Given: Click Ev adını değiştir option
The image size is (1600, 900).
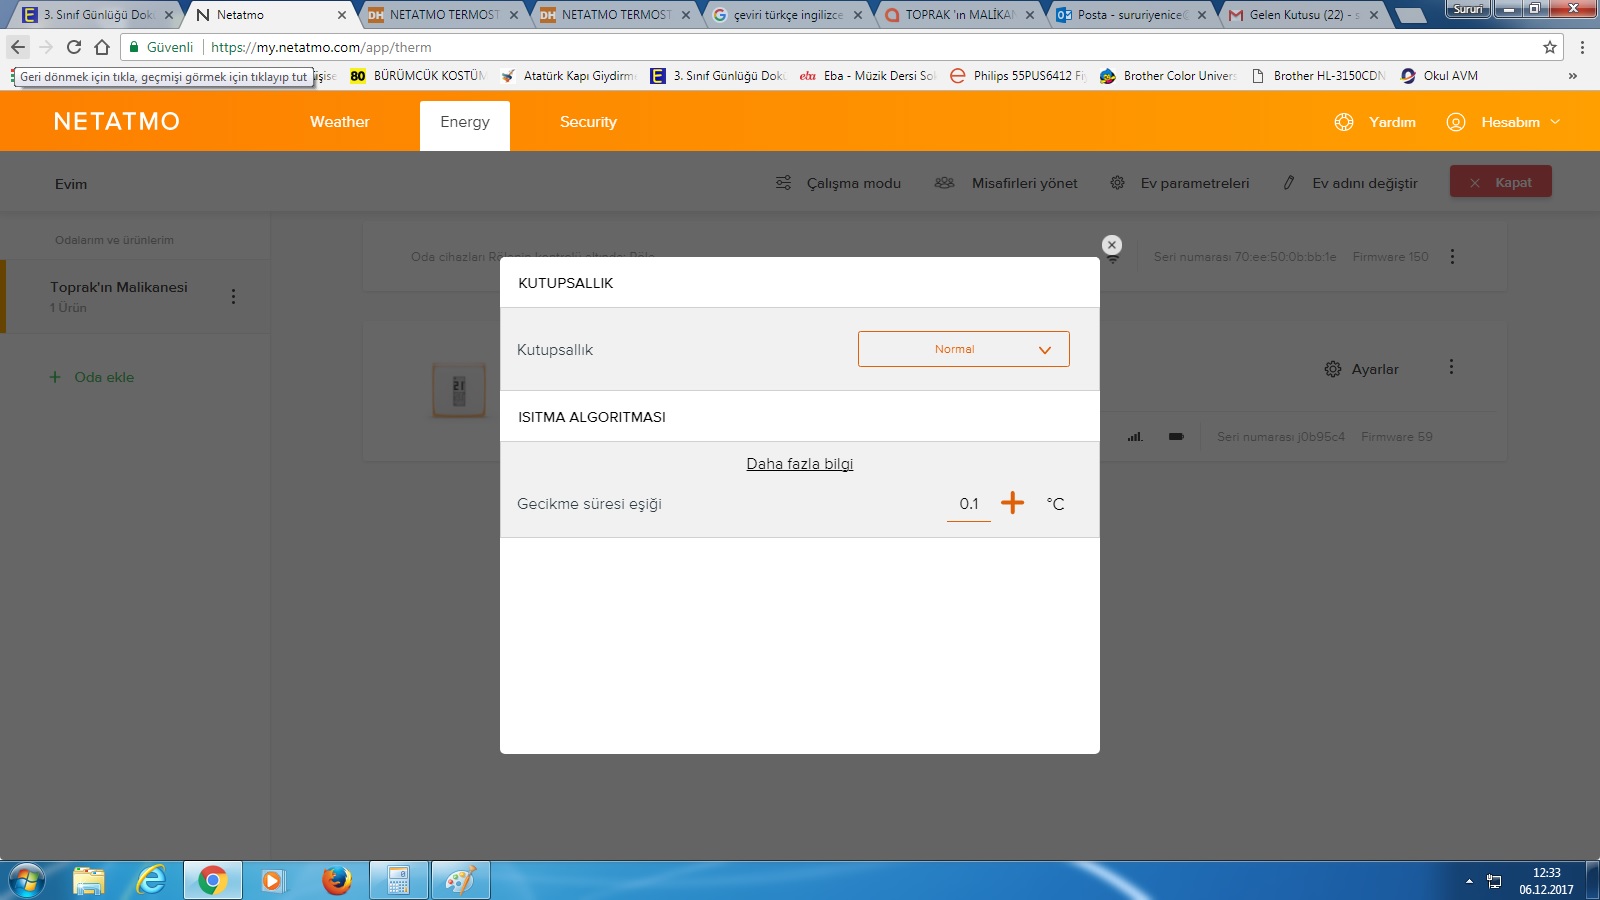Looking at the screenshot, I should [1365, 183].
